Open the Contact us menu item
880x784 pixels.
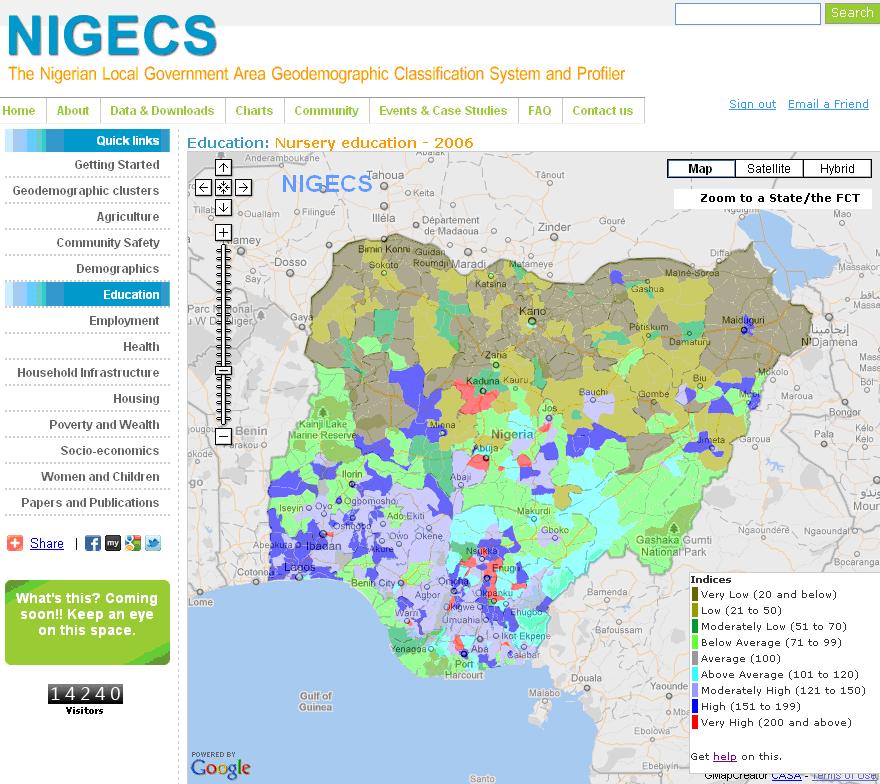[x=603, y=111]
